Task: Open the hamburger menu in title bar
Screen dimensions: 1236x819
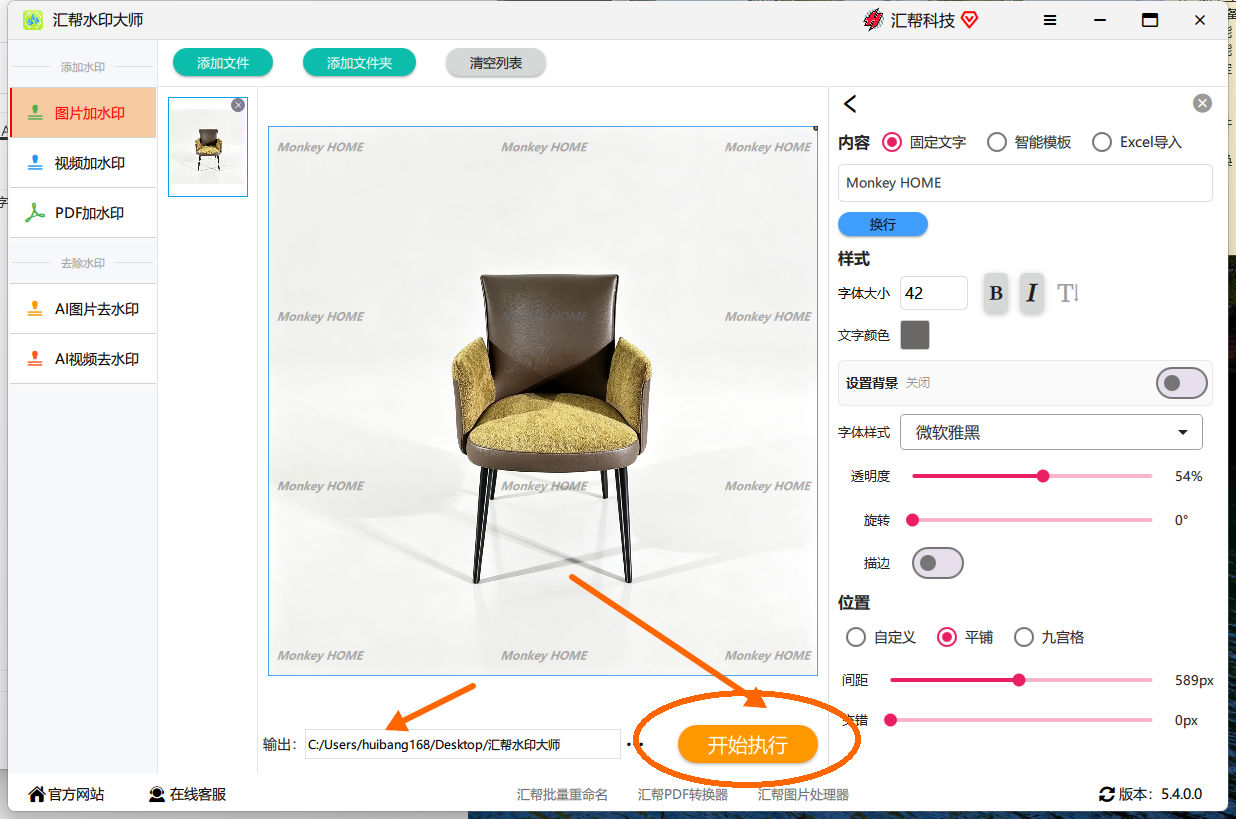Action: click(1050, 20)
